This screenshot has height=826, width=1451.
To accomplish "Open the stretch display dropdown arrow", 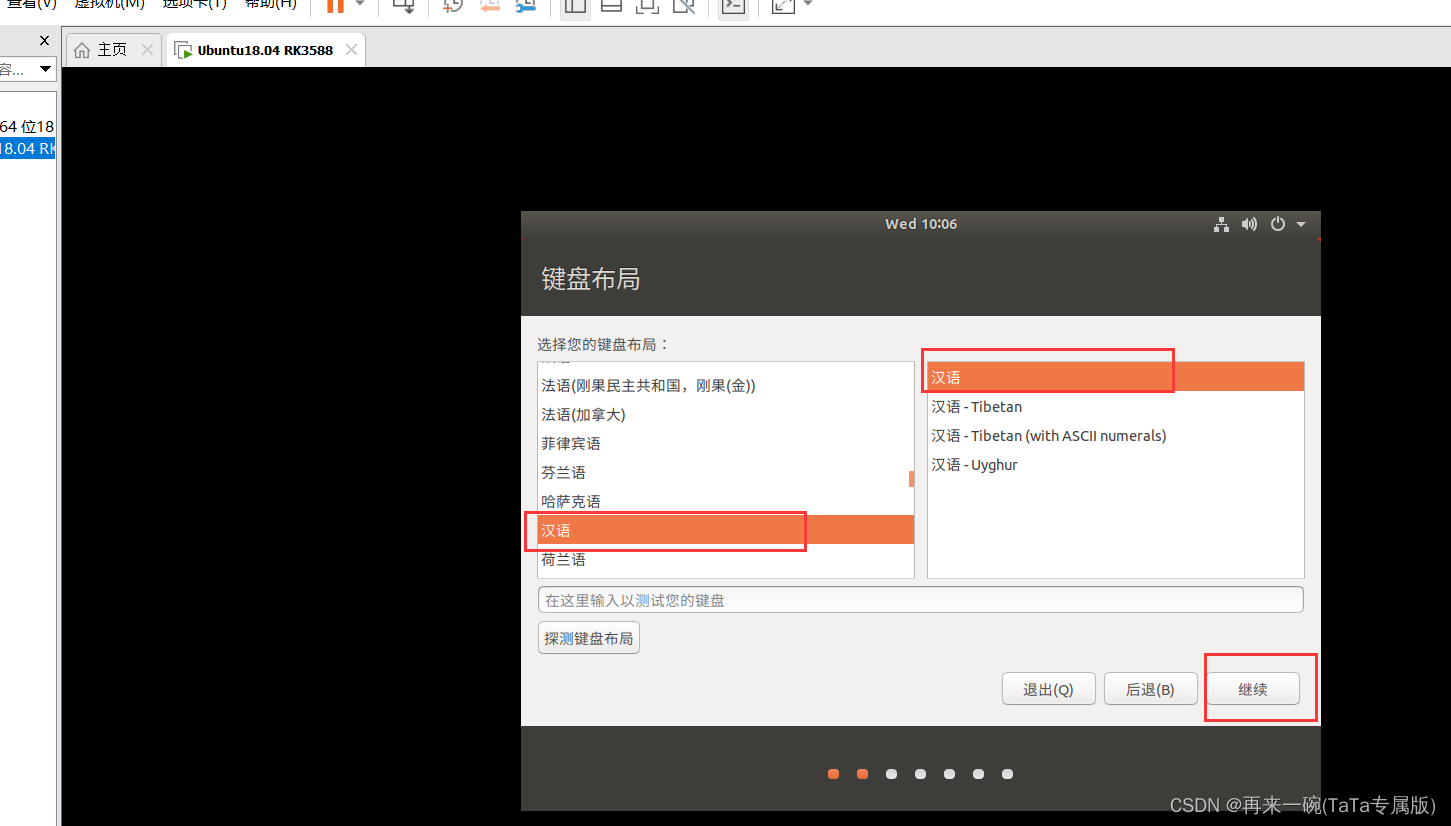I will (x=807, y=5).
